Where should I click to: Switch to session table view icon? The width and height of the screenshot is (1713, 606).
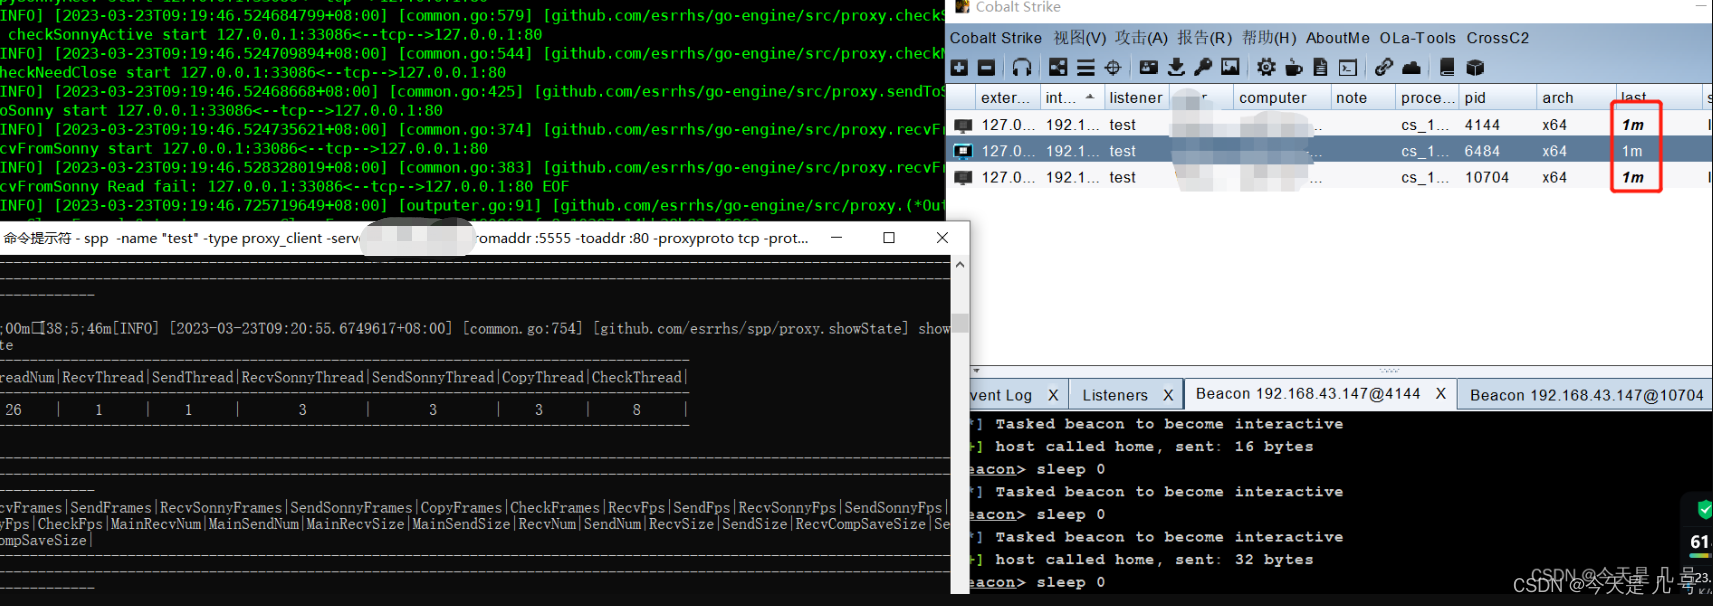(1086, 67)
